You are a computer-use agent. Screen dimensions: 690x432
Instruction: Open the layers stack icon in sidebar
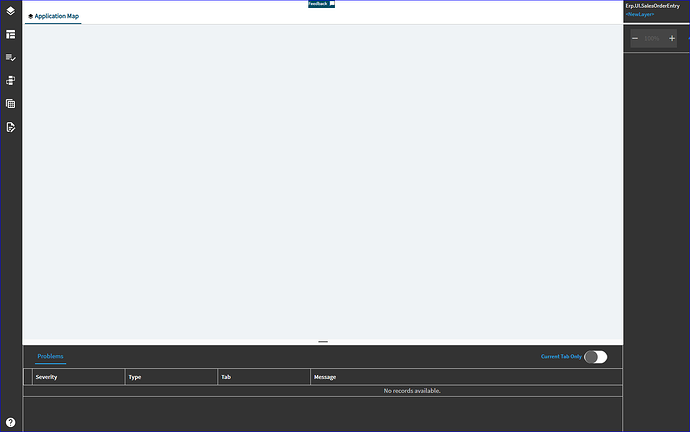11,11
